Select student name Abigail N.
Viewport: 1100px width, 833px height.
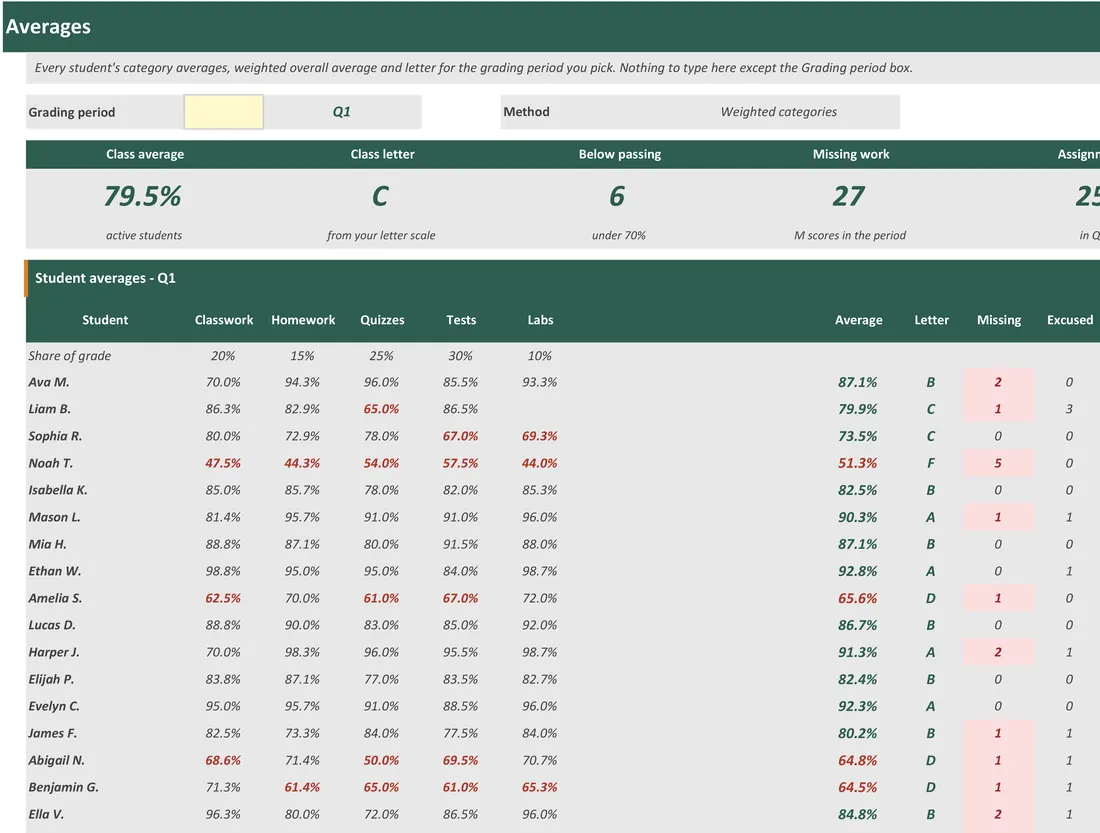point(56,761)
